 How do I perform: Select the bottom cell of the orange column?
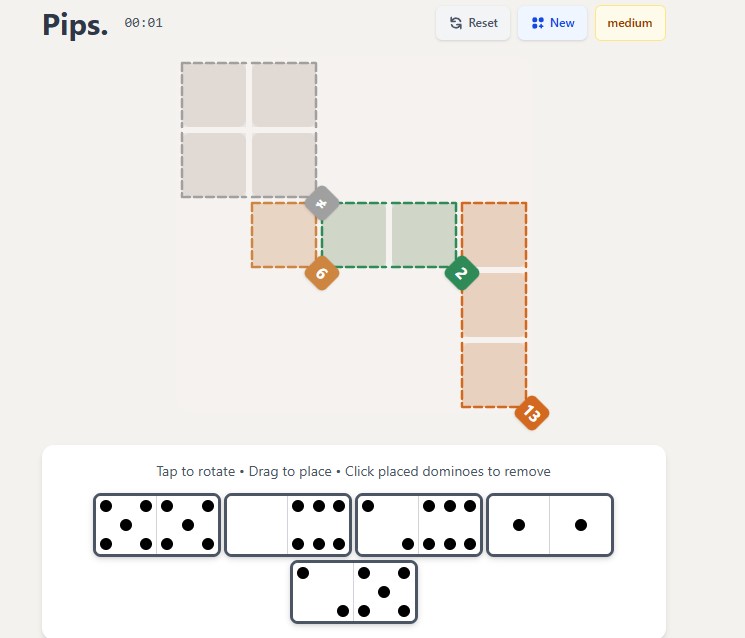coord(494,375)
